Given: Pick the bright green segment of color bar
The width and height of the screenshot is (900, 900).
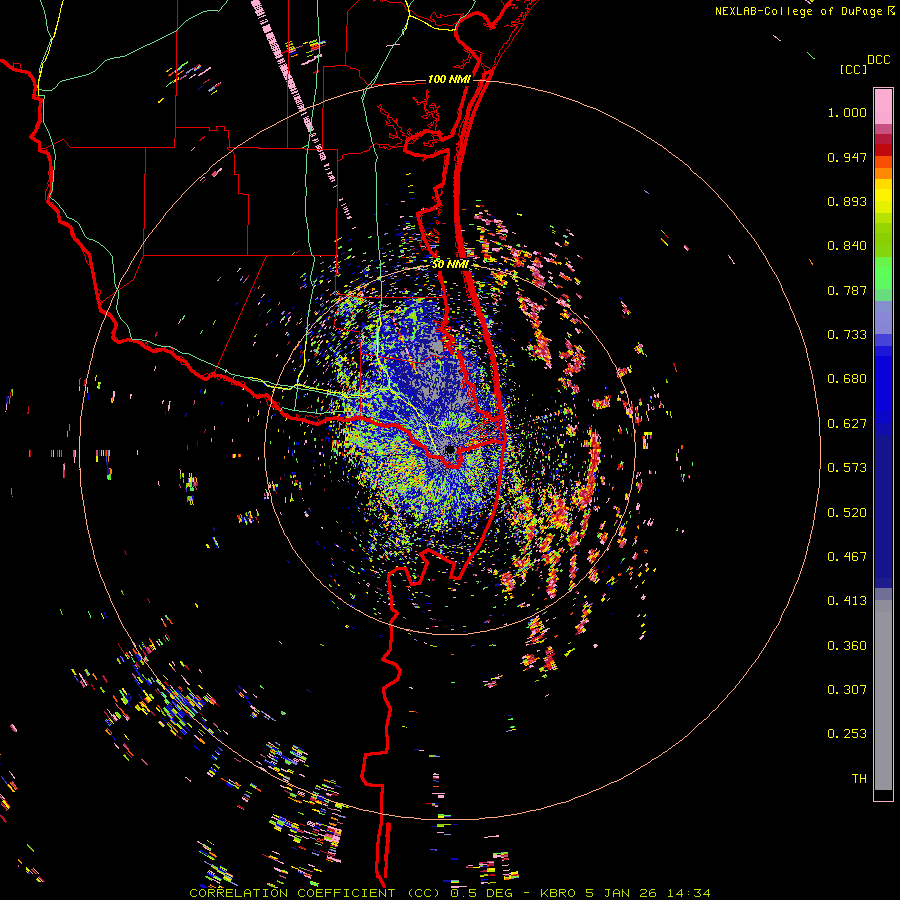Looking at the screenshot, I should coord(883,273).
